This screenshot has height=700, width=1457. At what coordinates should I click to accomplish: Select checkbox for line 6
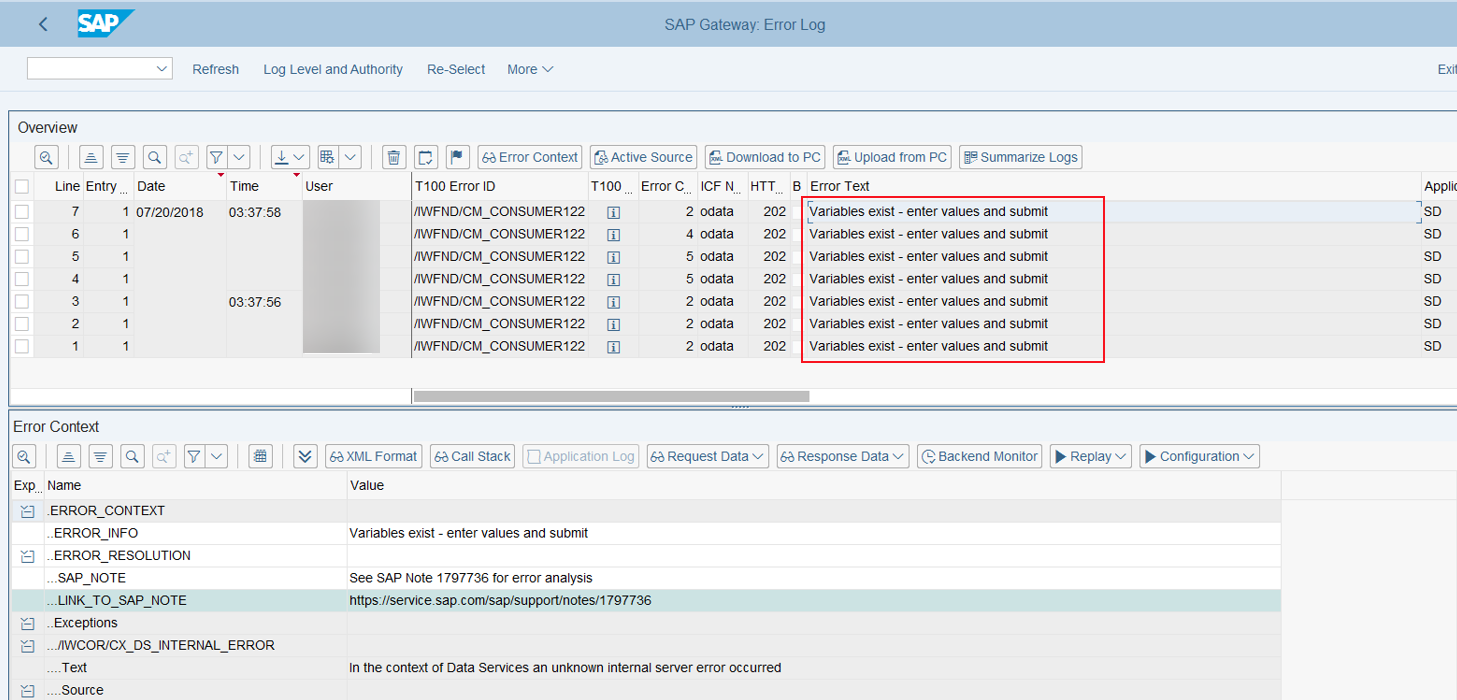(22, 234)
